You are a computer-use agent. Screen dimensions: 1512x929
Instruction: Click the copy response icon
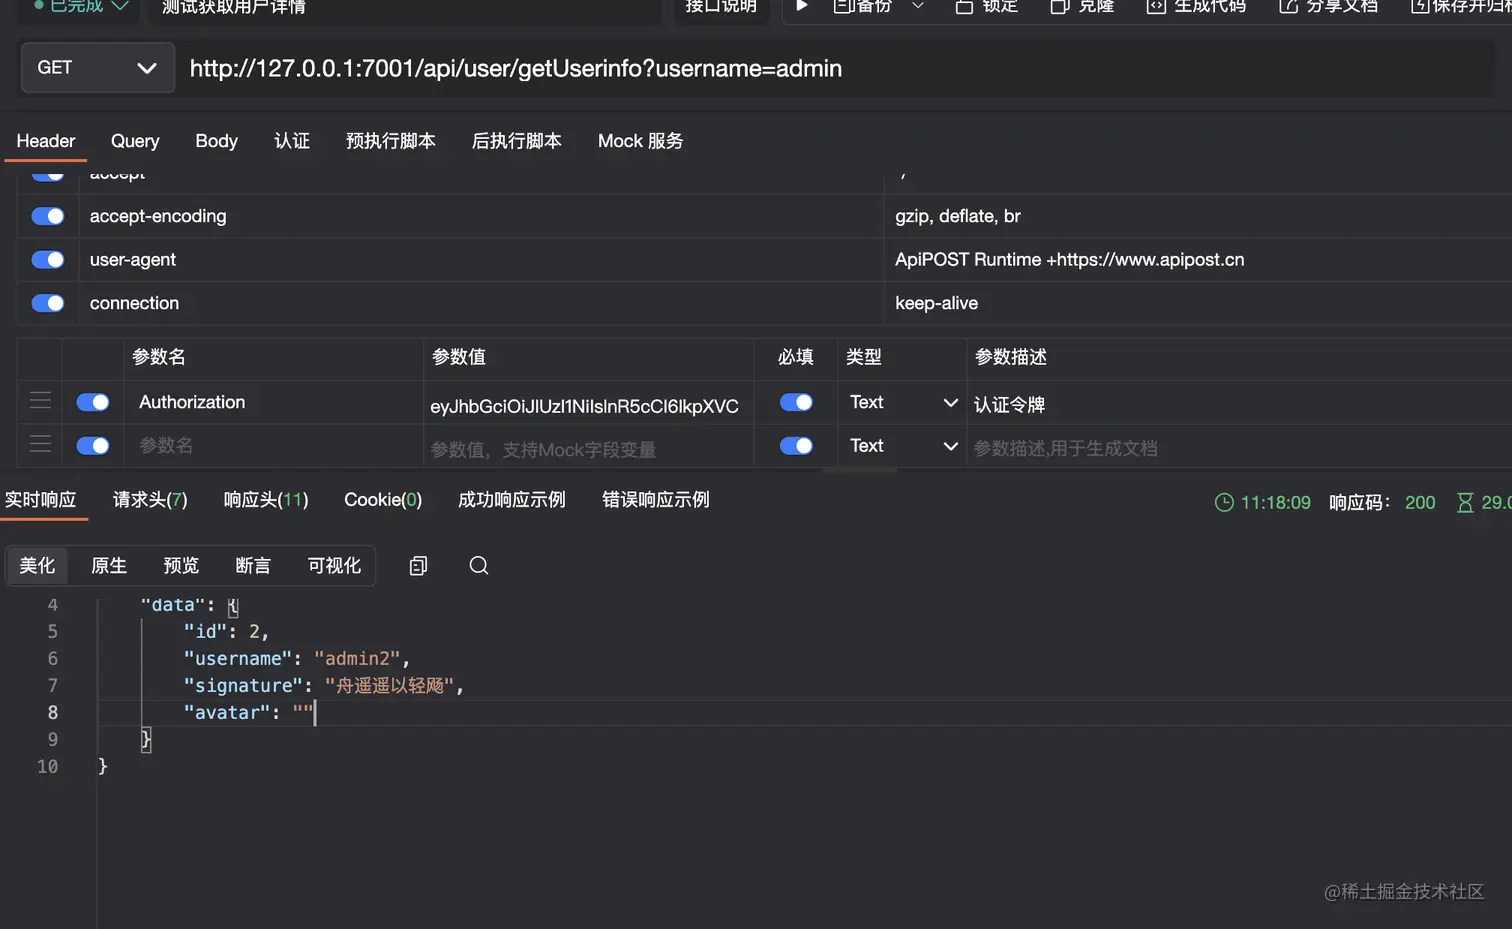pyautogui.click(x=419, y=566)
